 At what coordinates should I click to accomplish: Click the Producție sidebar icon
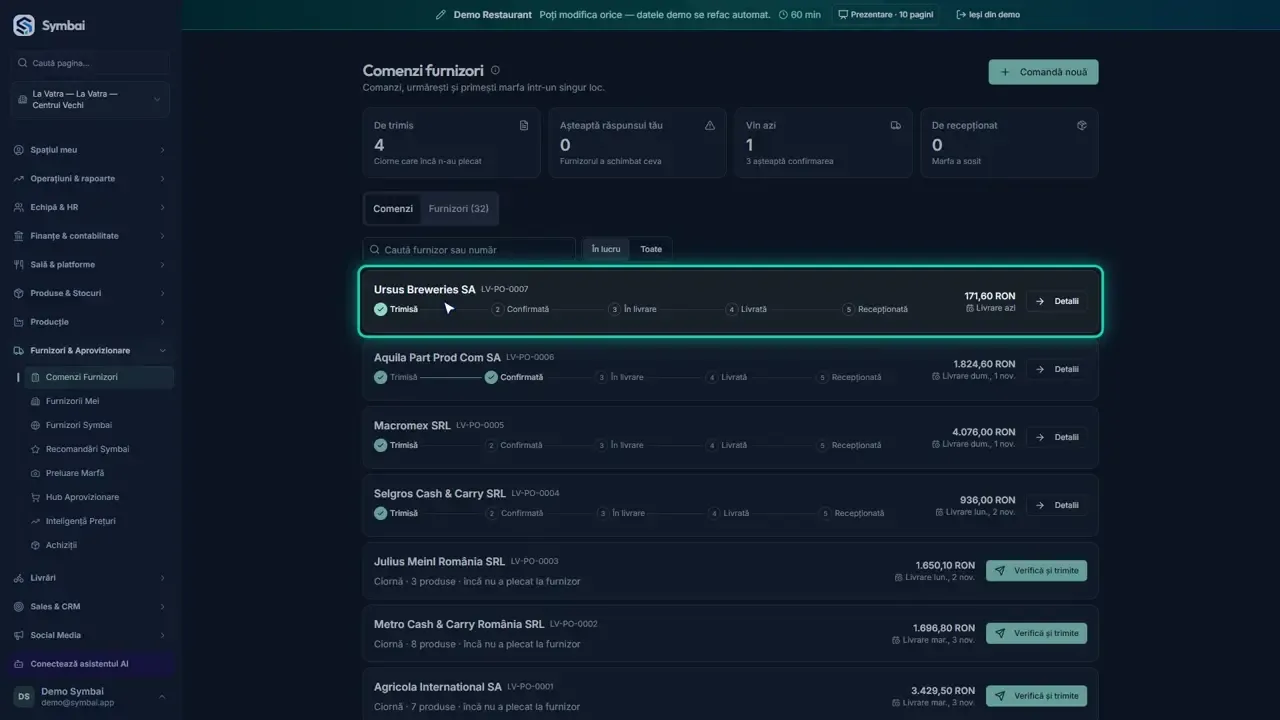pyautogui.click(x=19, y=322)
